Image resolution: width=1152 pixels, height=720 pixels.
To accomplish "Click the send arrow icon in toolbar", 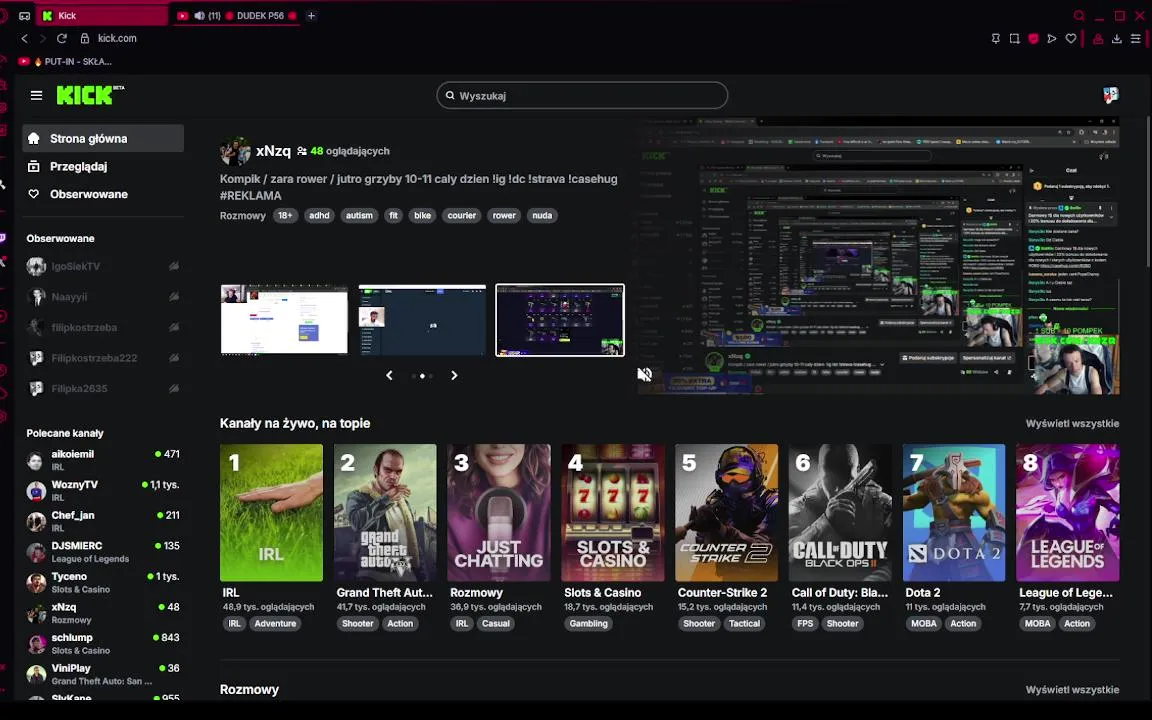I will tap(1052, 38).
